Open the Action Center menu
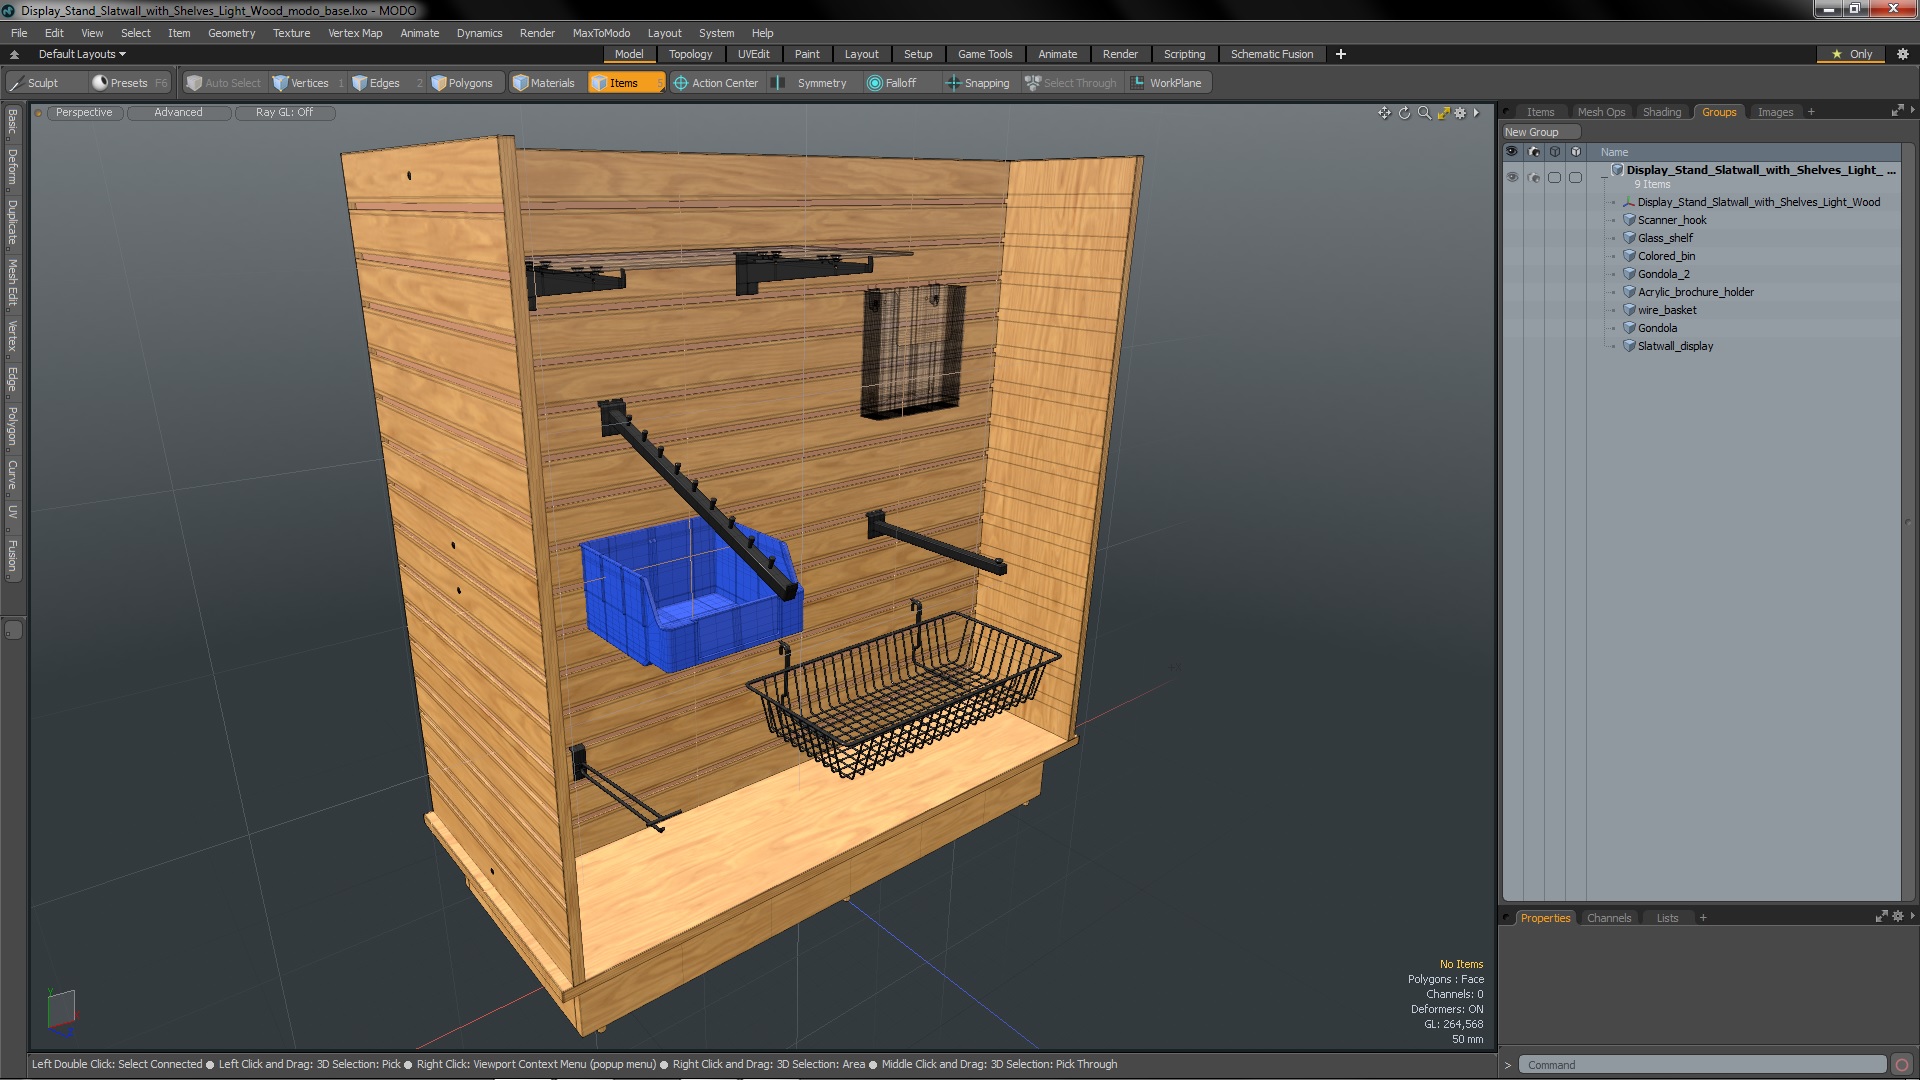The width and height of the screenshot is (1920, 1080). point(716,83)
